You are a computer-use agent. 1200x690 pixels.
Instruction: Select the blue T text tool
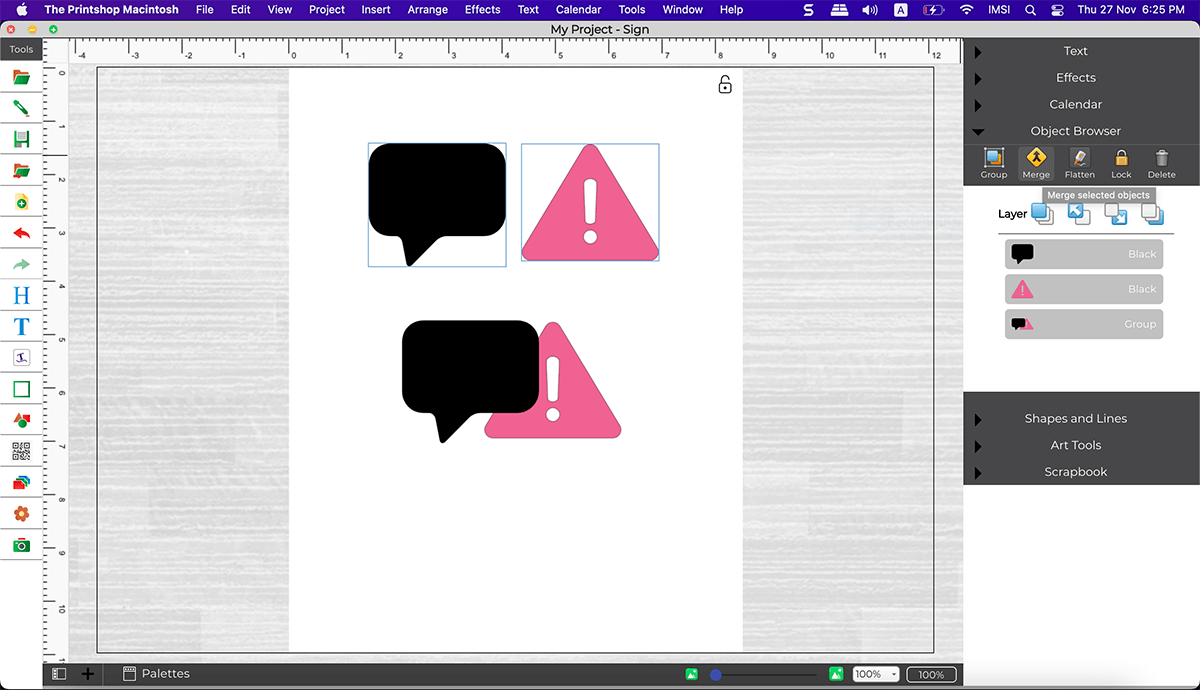[x=21, y=327]
